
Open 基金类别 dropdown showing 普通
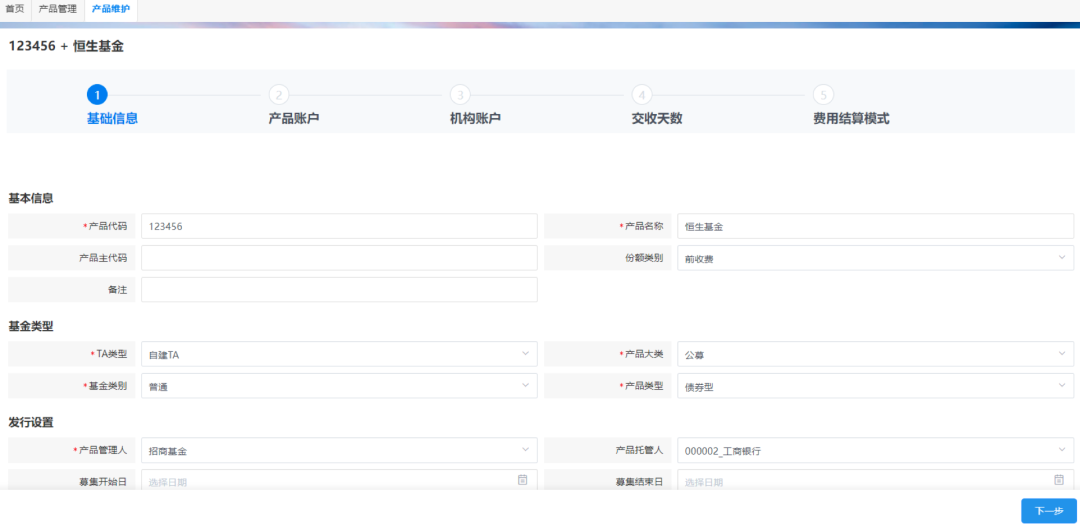pos(339,386)
